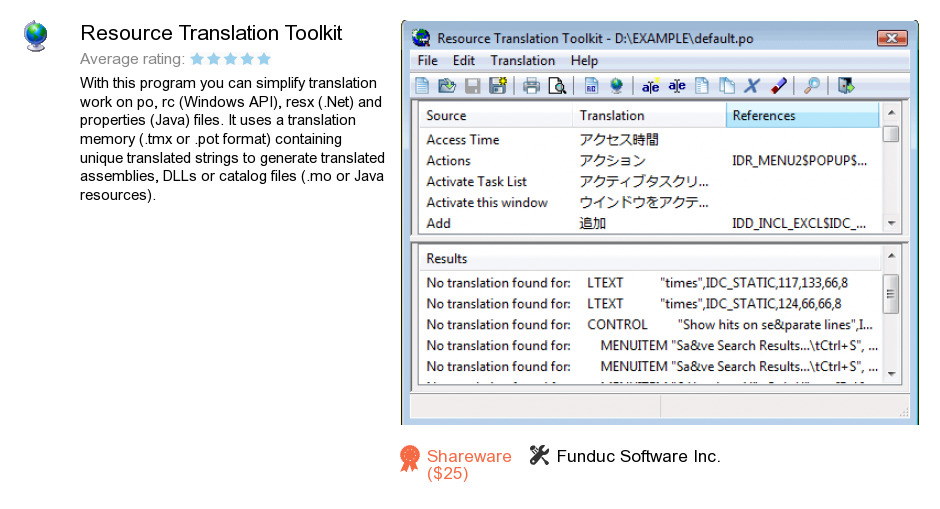Click the アクセス時間 translation cell

point(619,140)
